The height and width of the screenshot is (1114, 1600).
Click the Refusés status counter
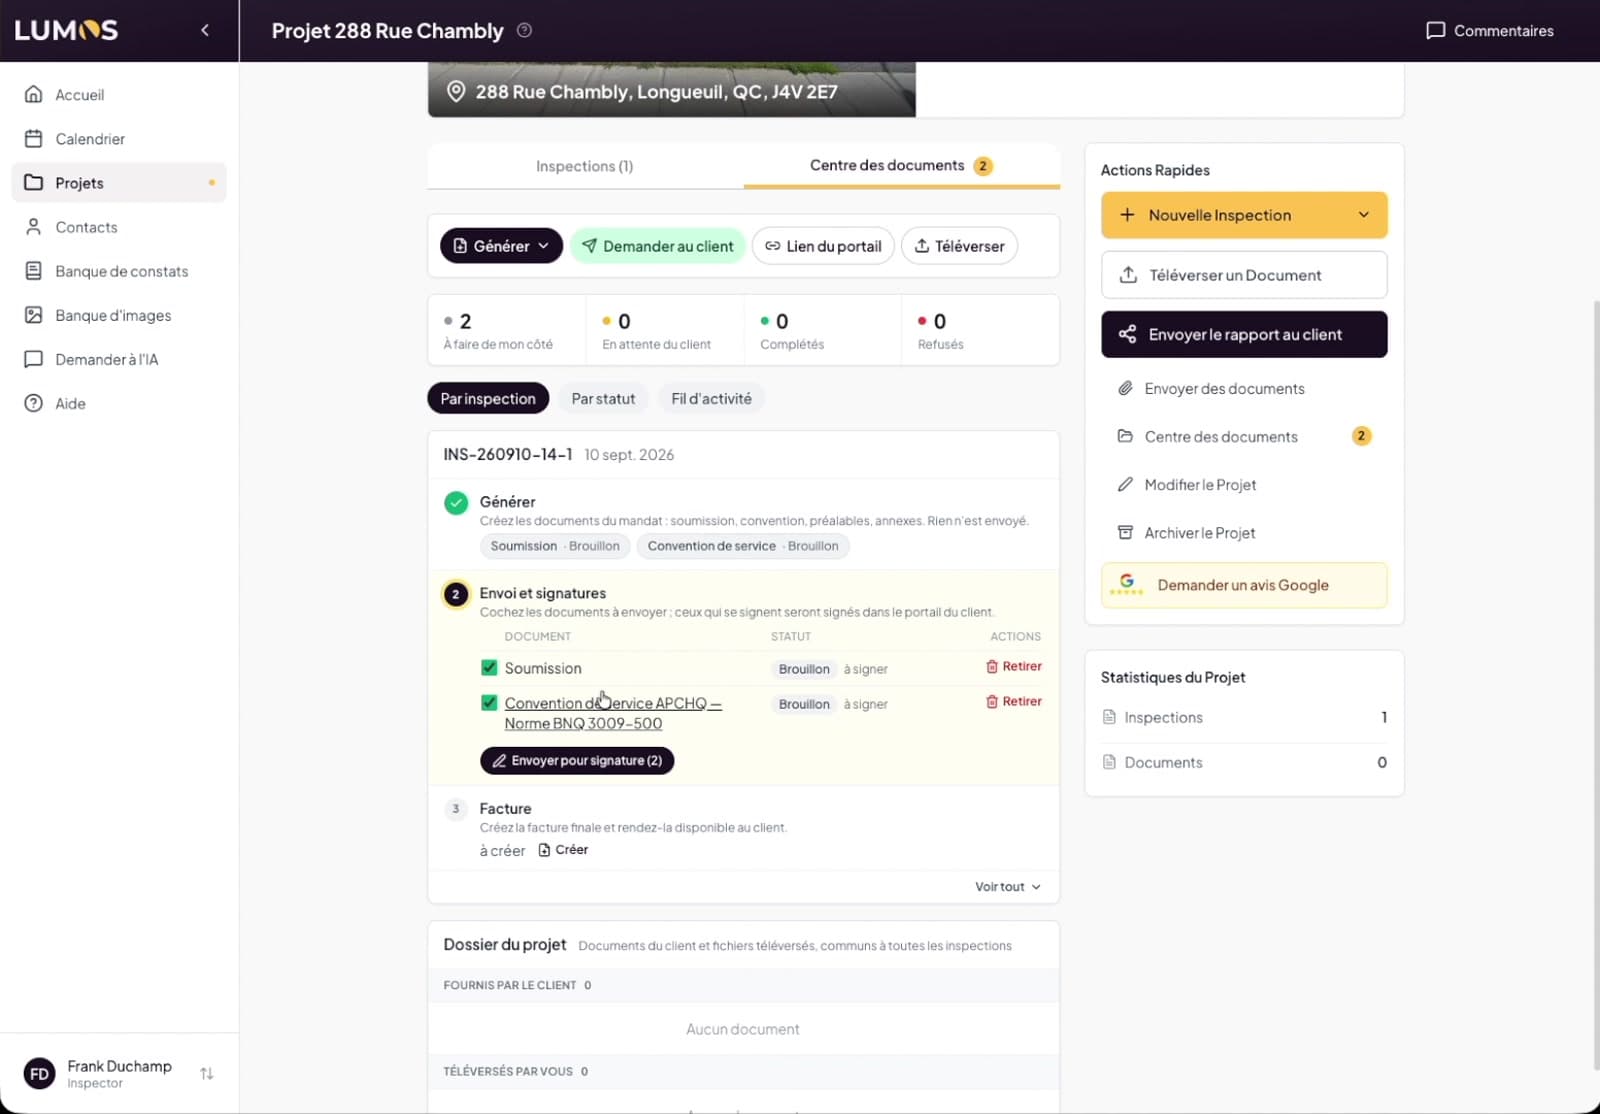click(980, 330)
